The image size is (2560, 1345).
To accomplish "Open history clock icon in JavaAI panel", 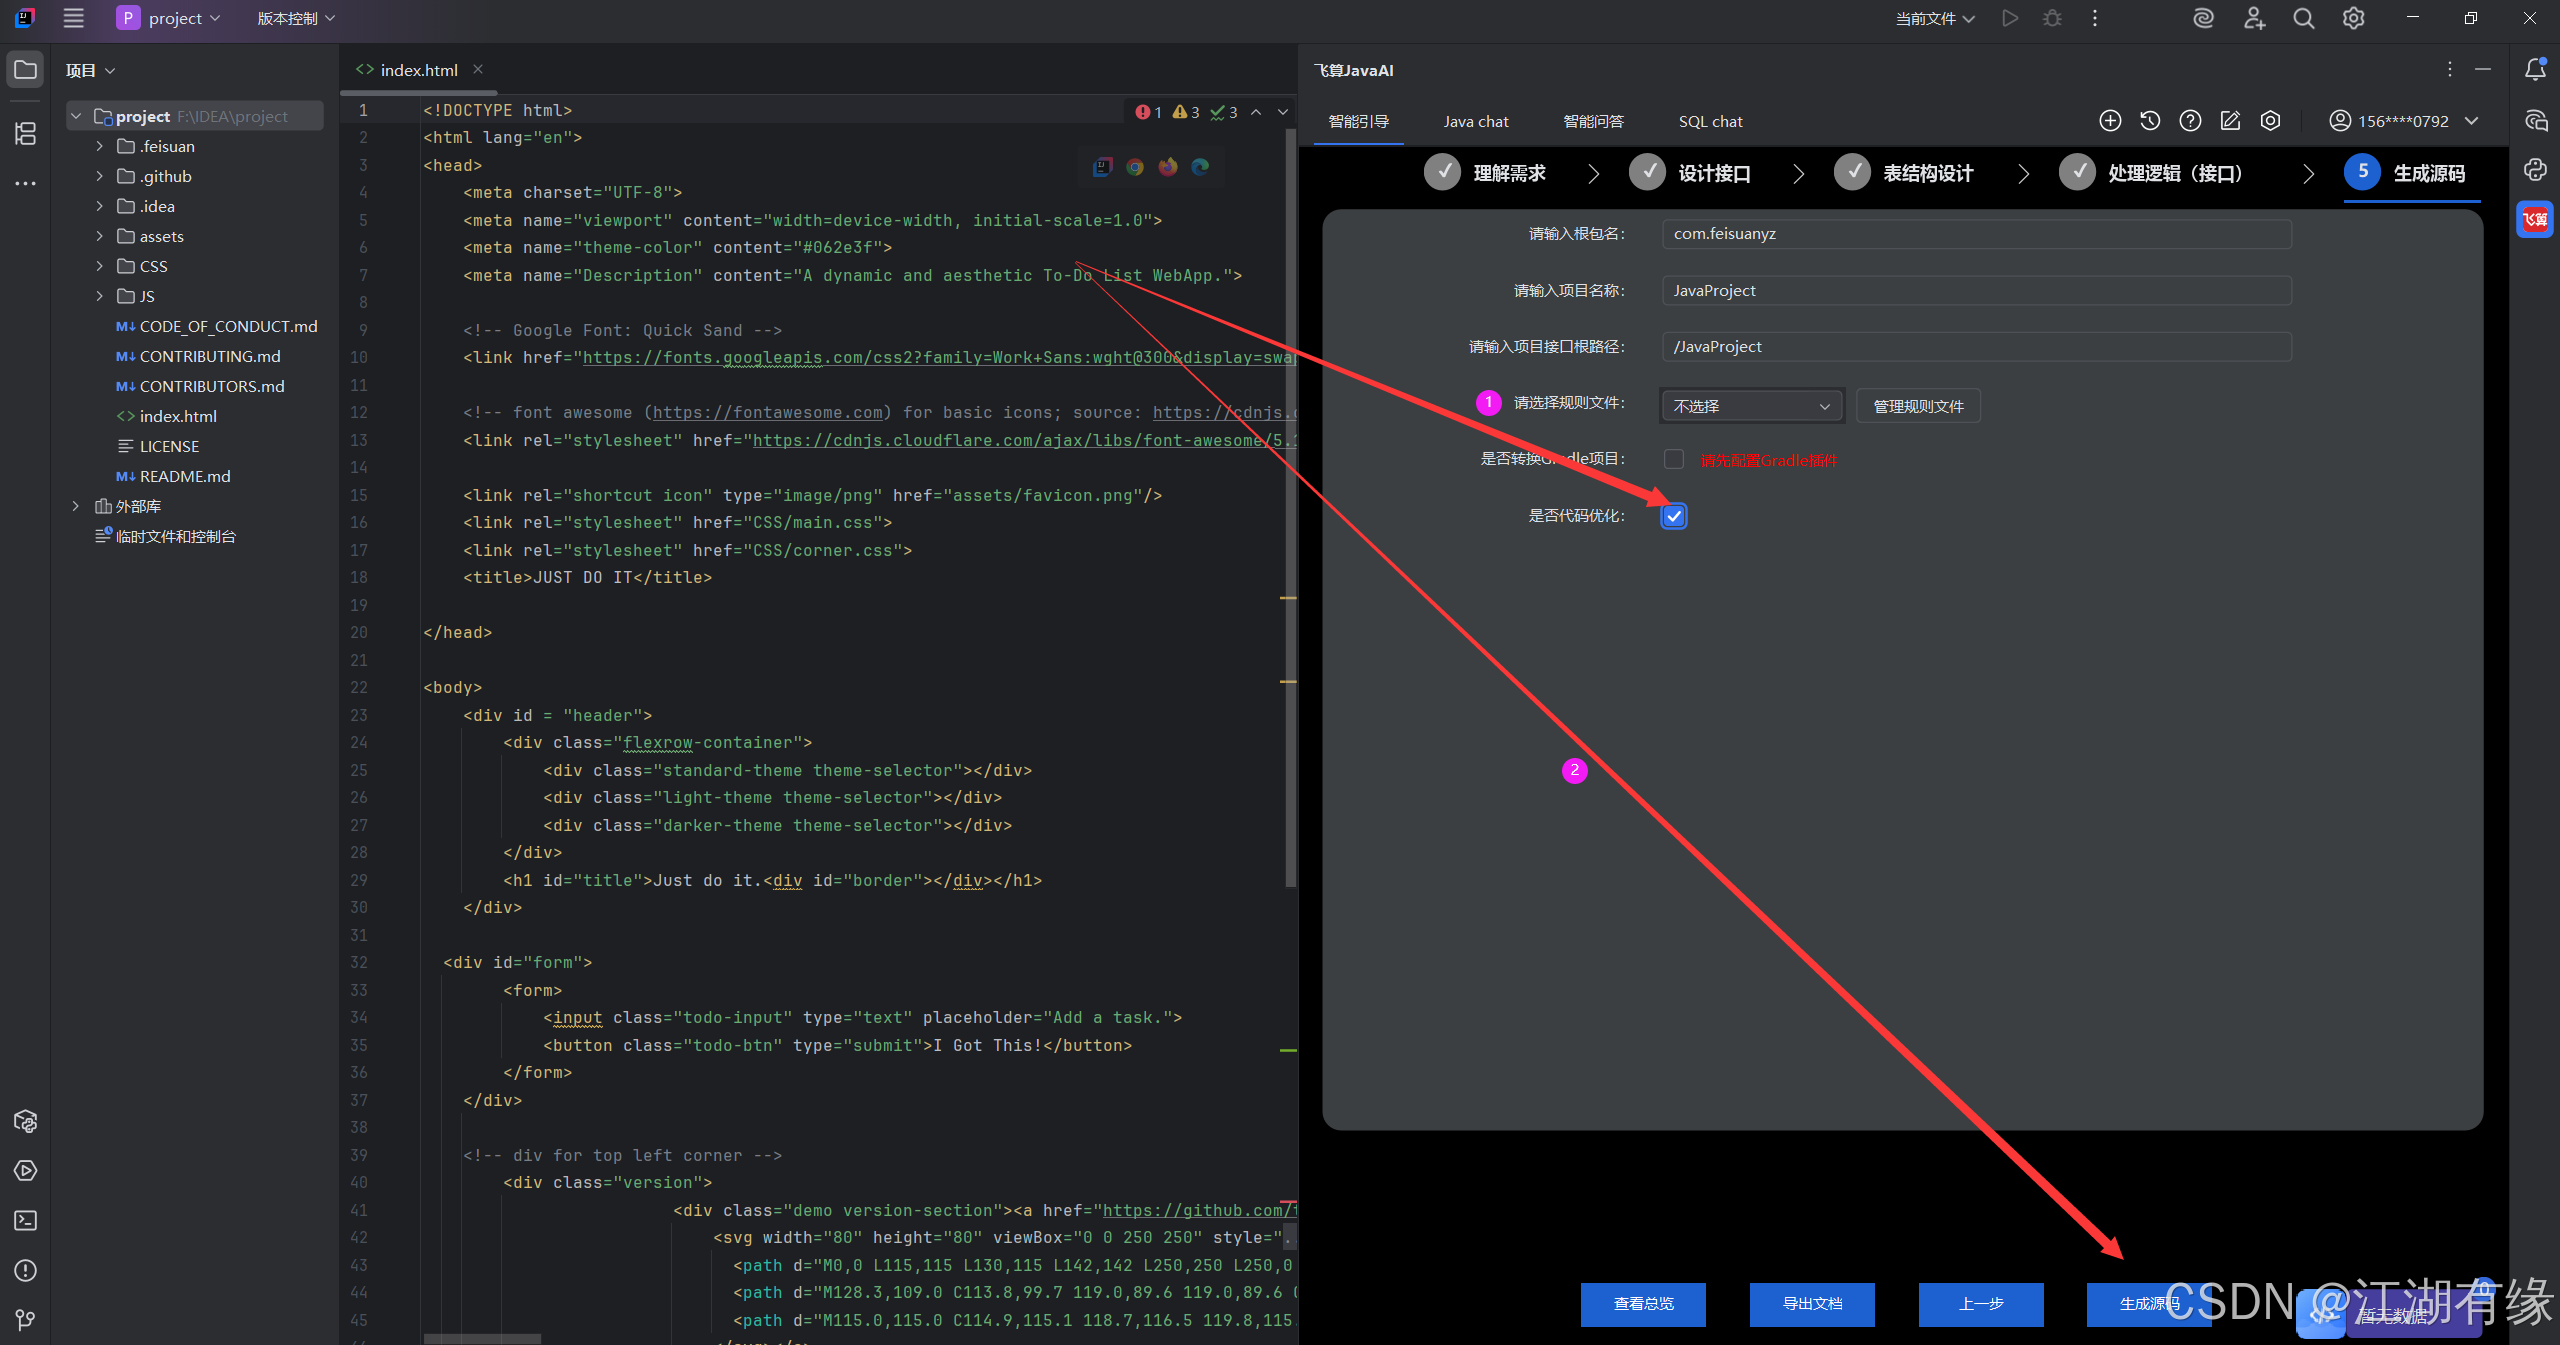I will click(2150, 121).
